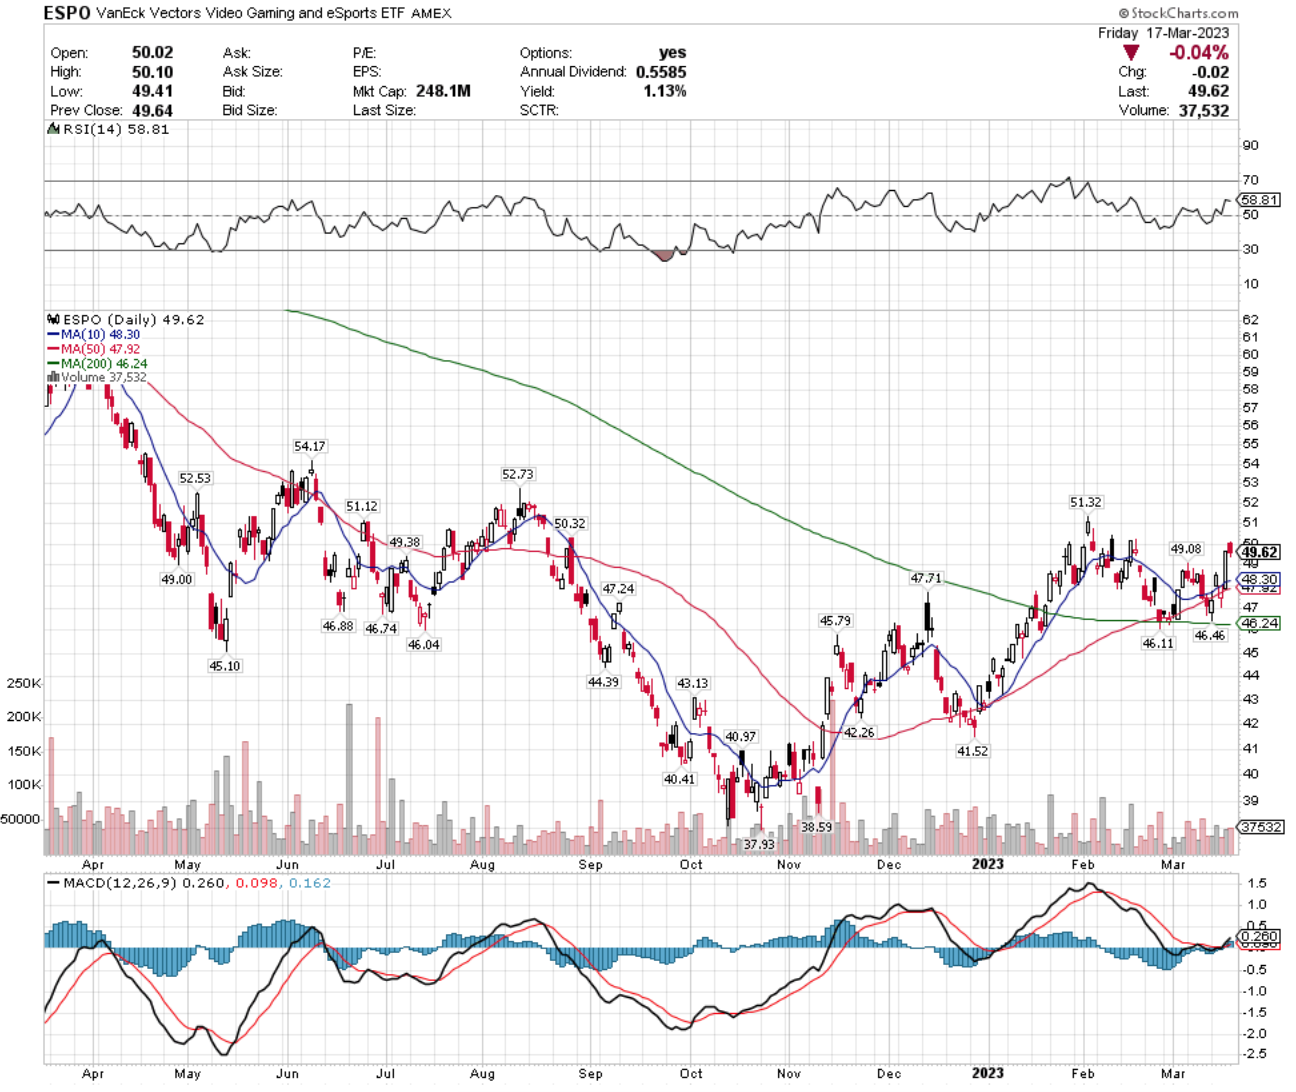Click the 2023 label on price axis

coord(989,864)
